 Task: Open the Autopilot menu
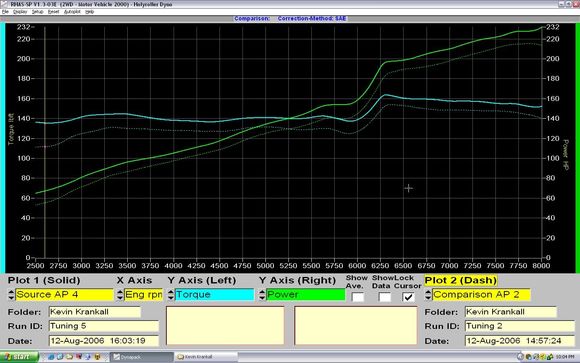point(72,12)
